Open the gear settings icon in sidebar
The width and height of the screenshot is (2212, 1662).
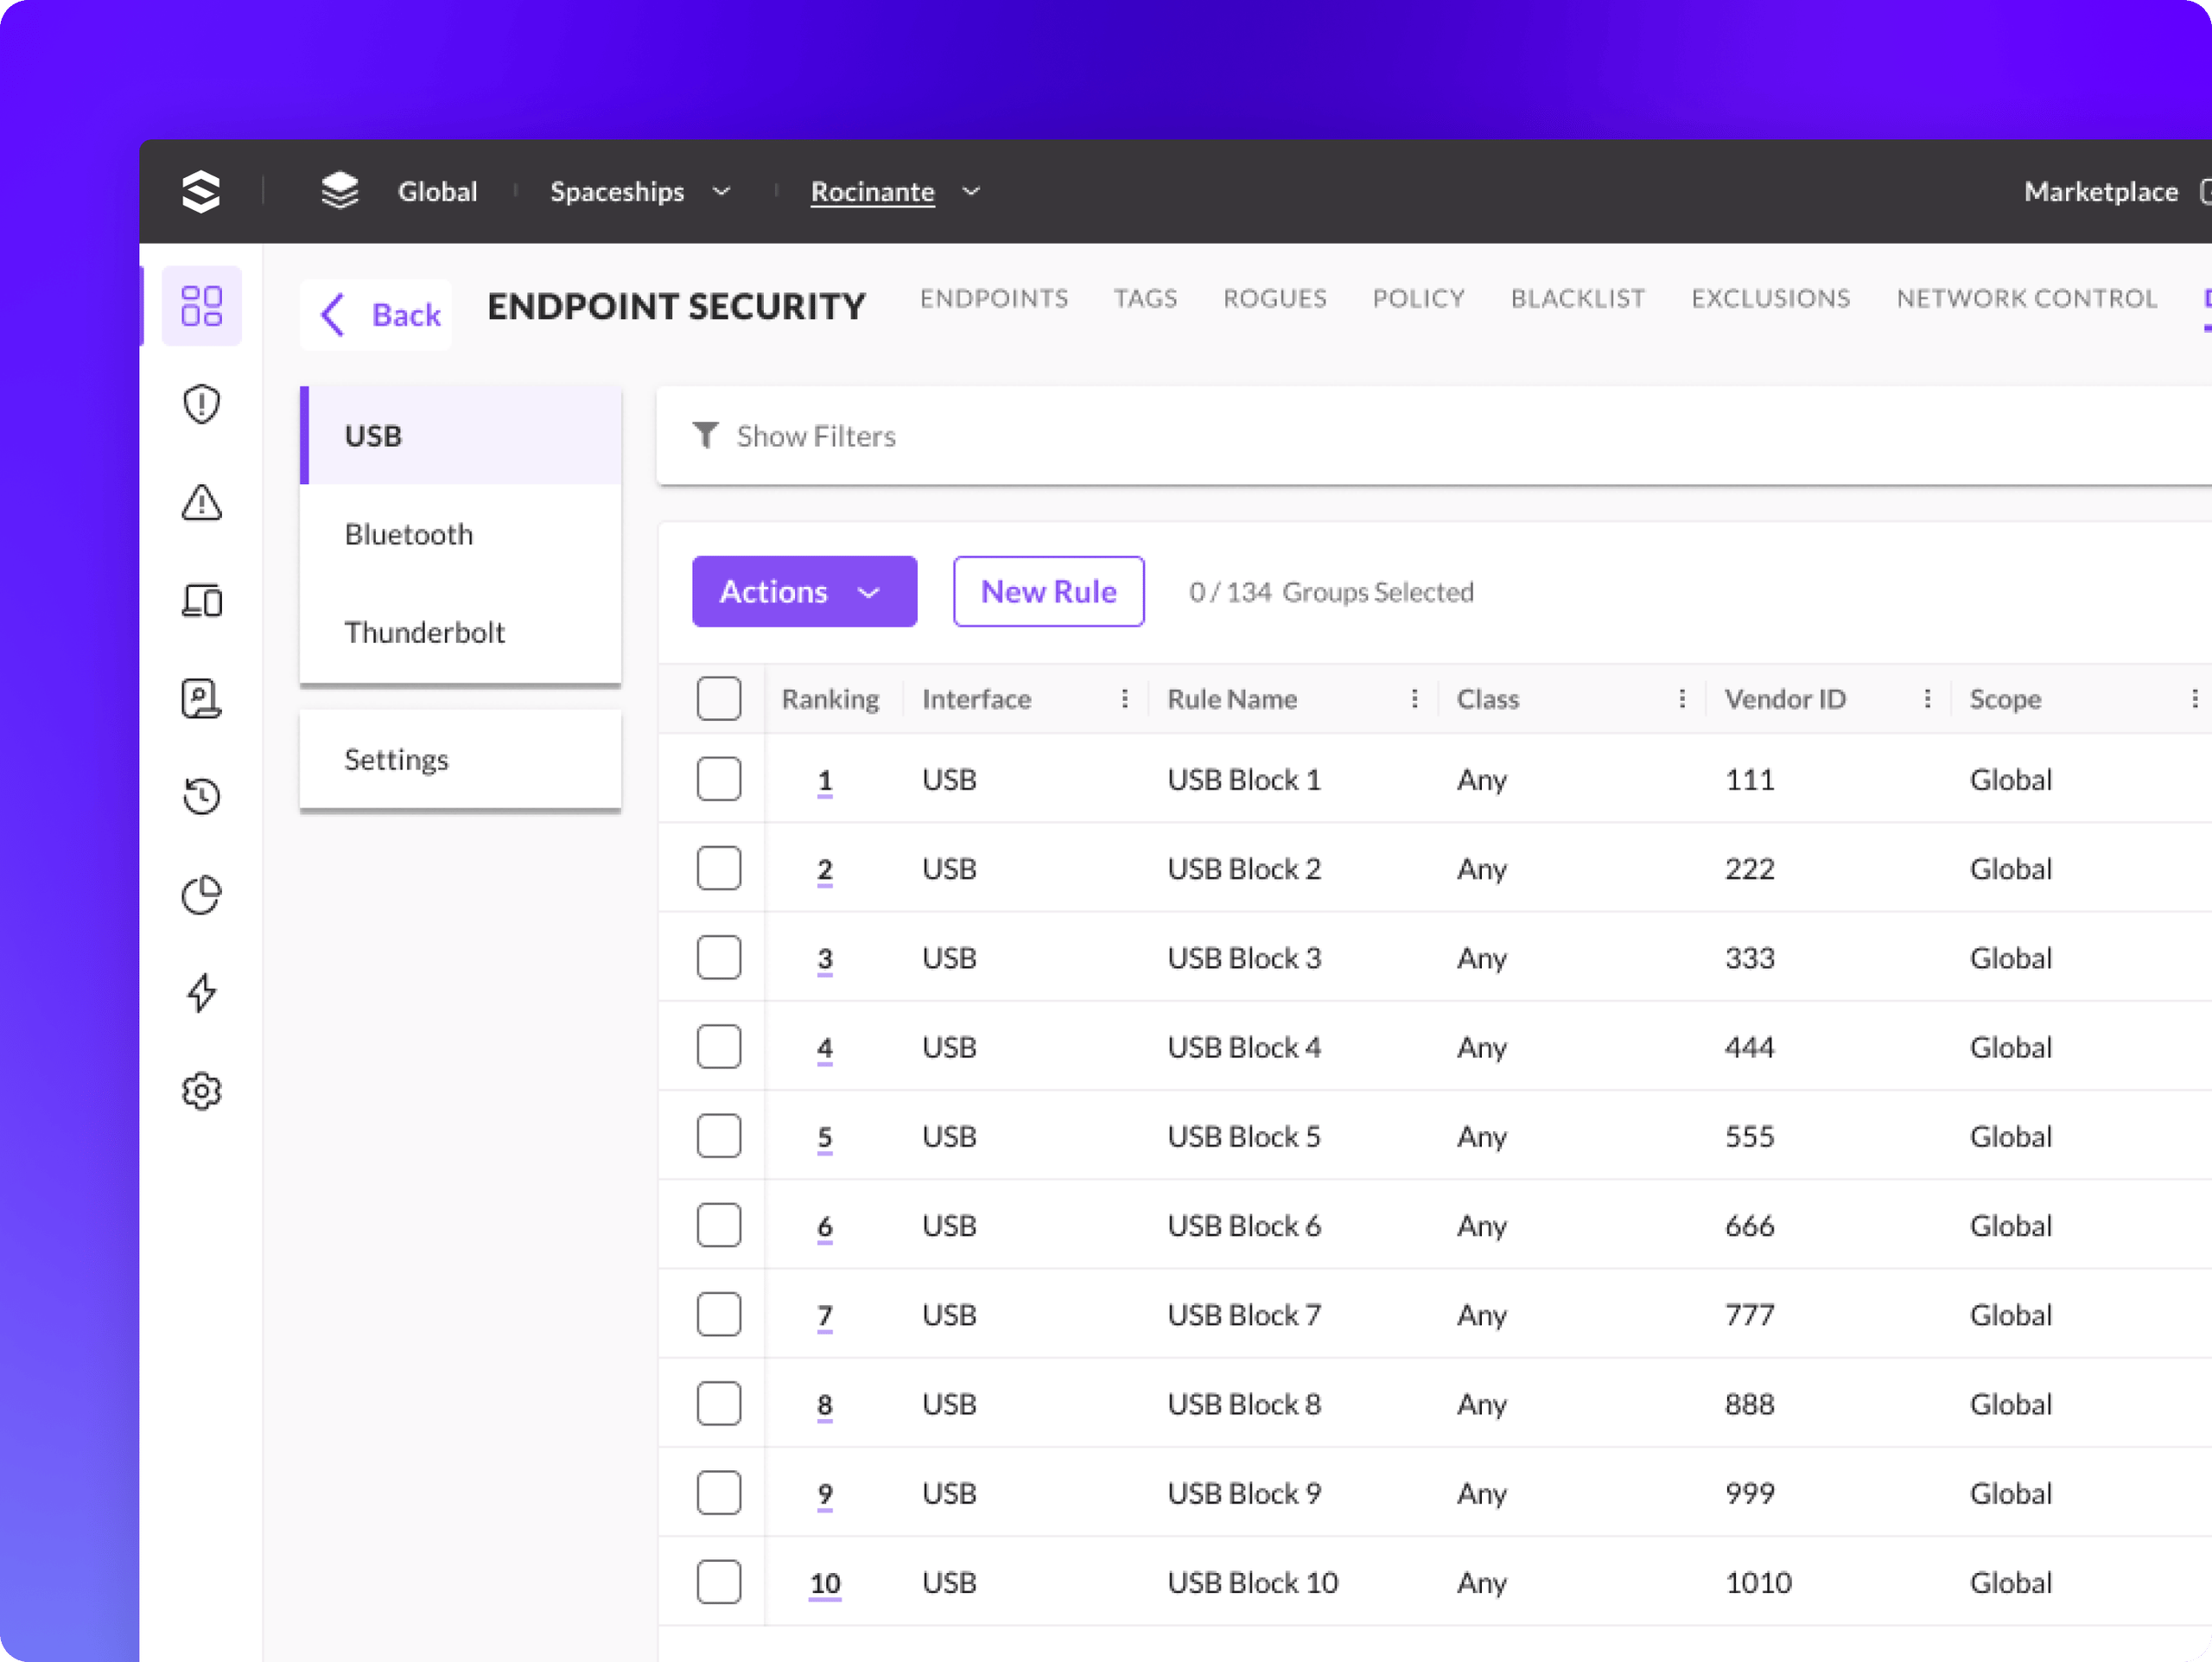(x=202, y=1090)
